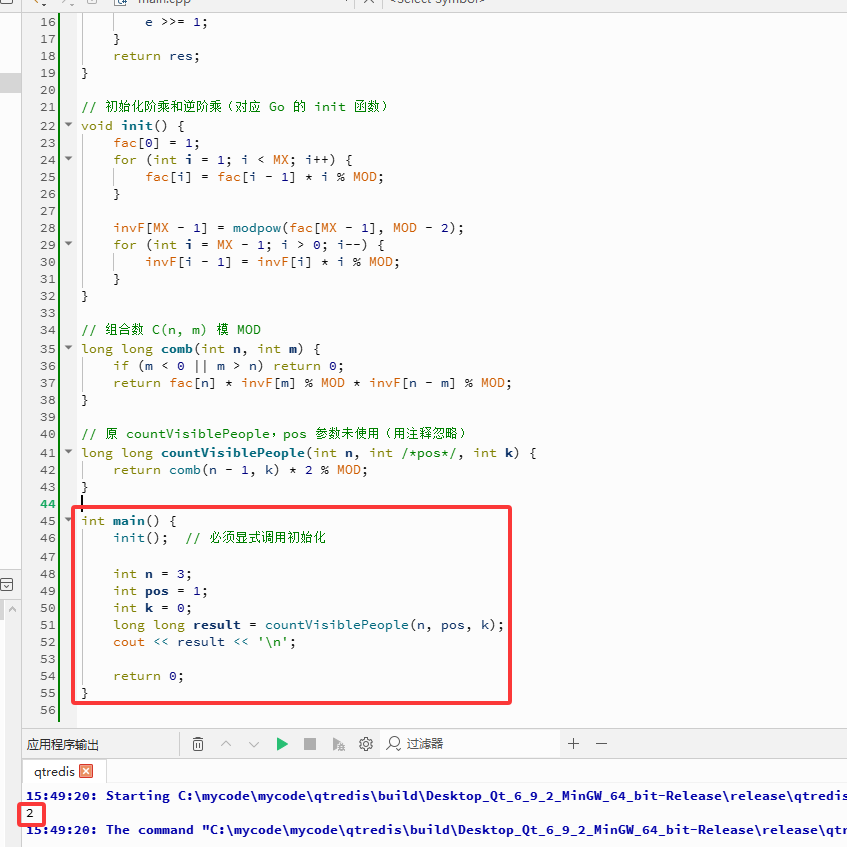847x847 pixels.
Task: Go to next output item arrow
Action: (x=254, y=744)
